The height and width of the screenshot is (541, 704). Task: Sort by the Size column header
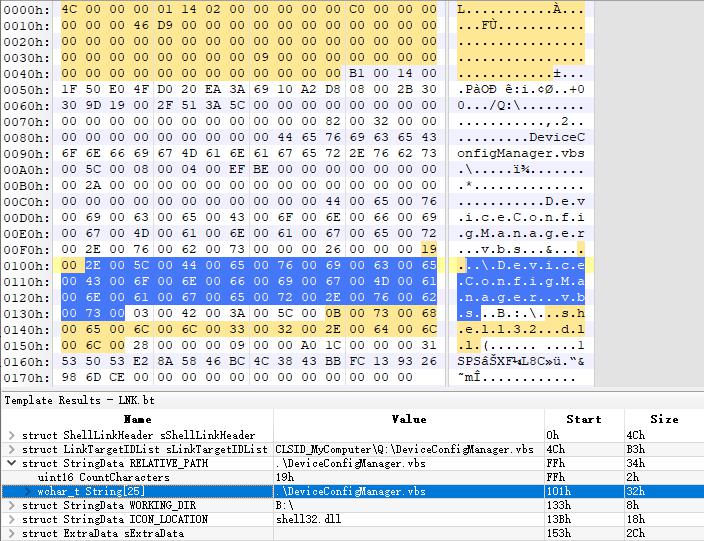(664, 419)
